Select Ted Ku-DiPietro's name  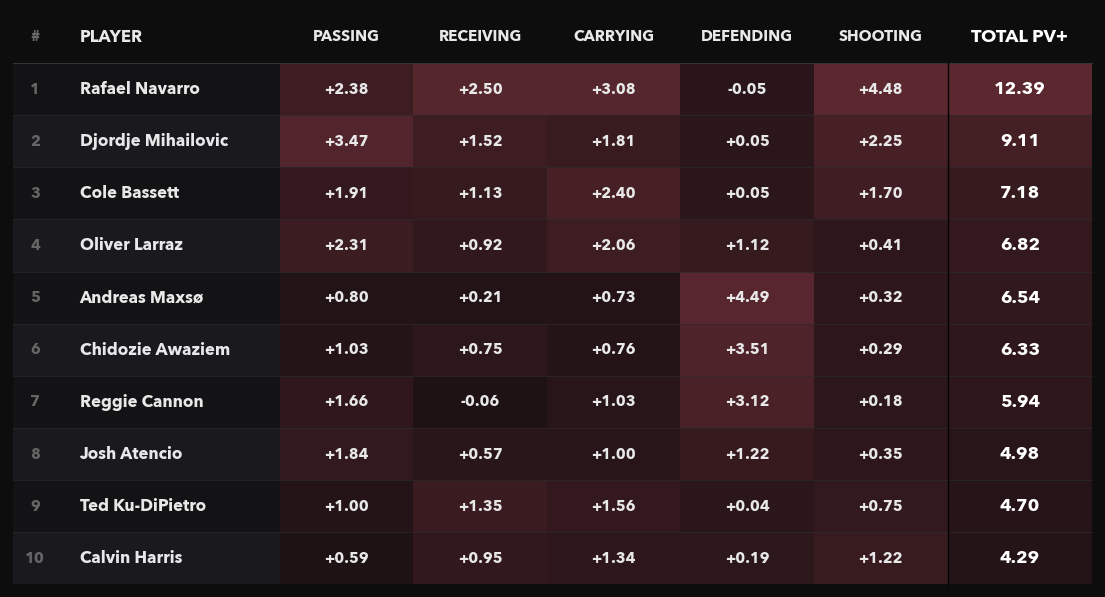tap(143, 505)
